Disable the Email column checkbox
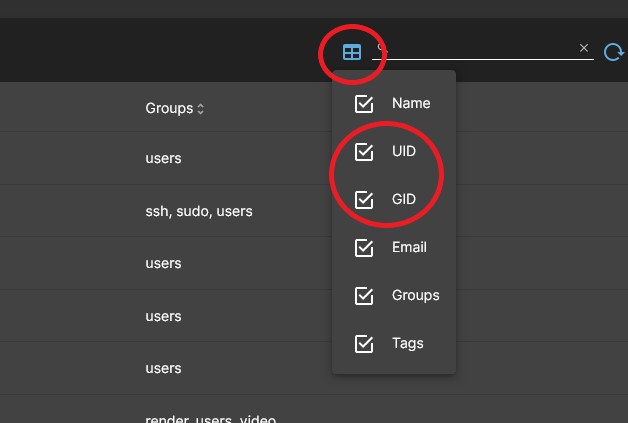Viewport: 628px width, 423px height. point(364,247)
